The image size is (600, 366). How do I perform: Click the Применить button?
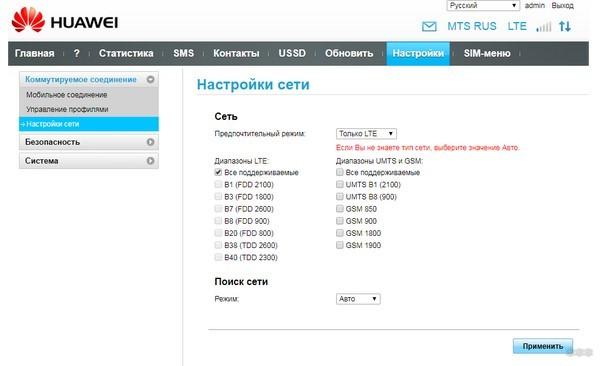coord(543,346)
